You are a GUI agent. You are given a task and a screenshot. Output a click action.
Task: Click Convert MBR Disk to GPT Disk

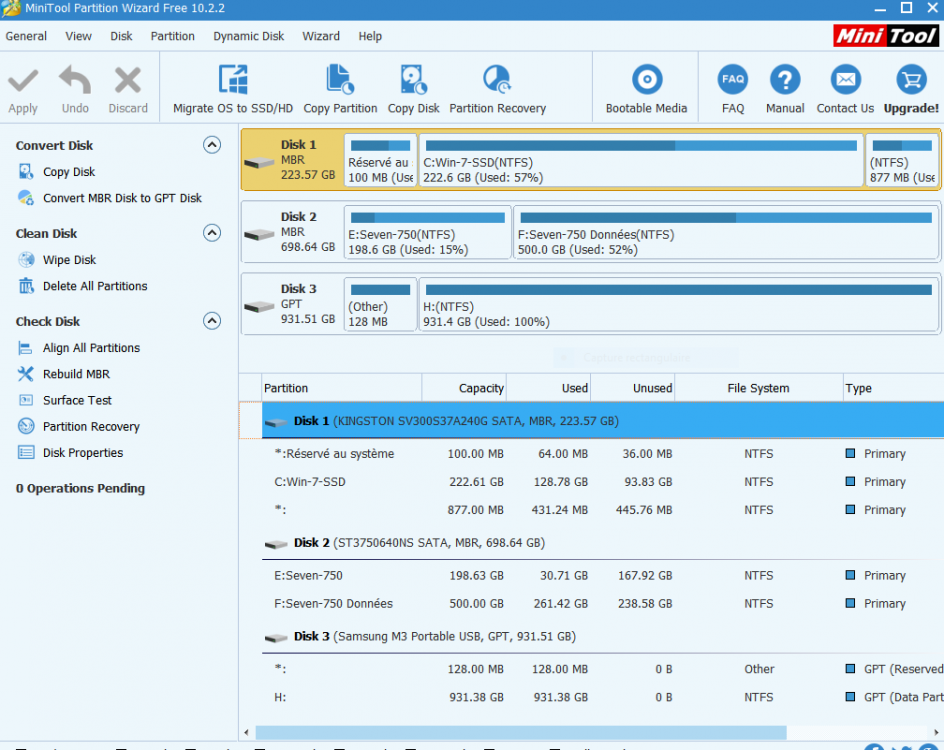[x=122, y=198]
